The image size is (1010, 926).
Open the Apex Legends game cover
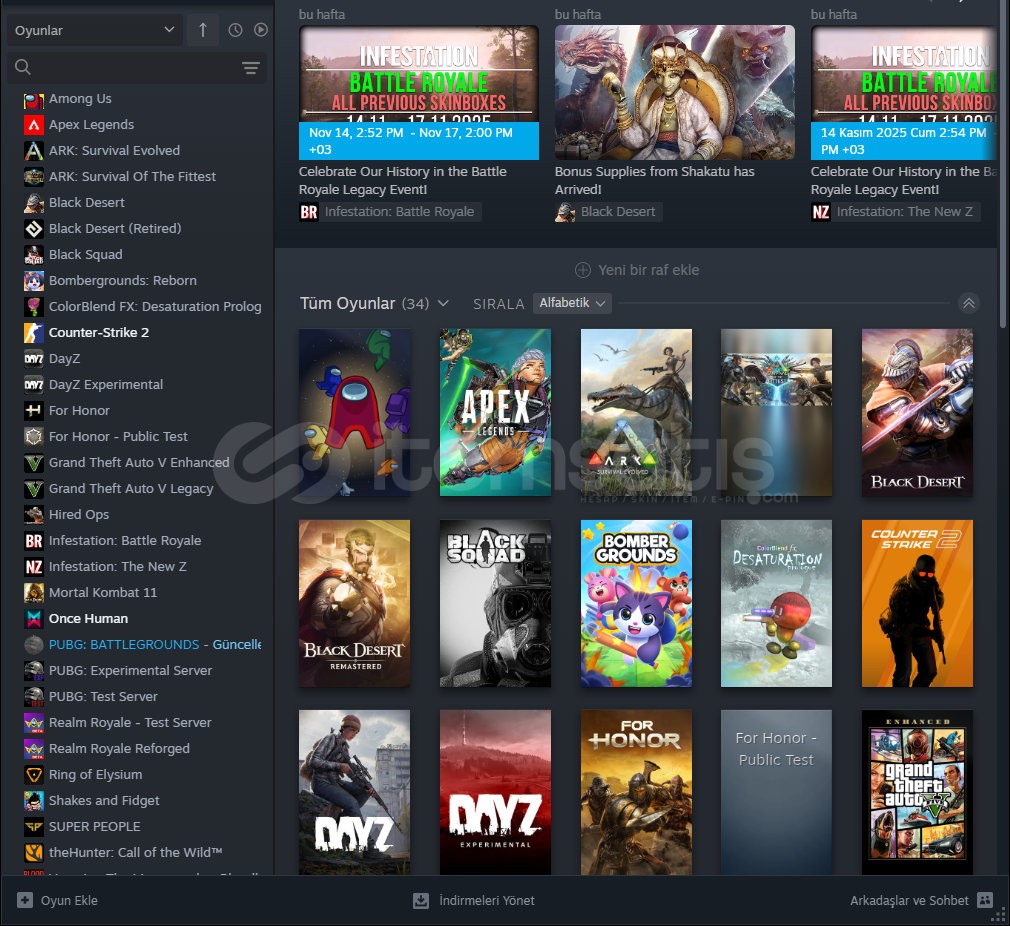click(495, 413)
